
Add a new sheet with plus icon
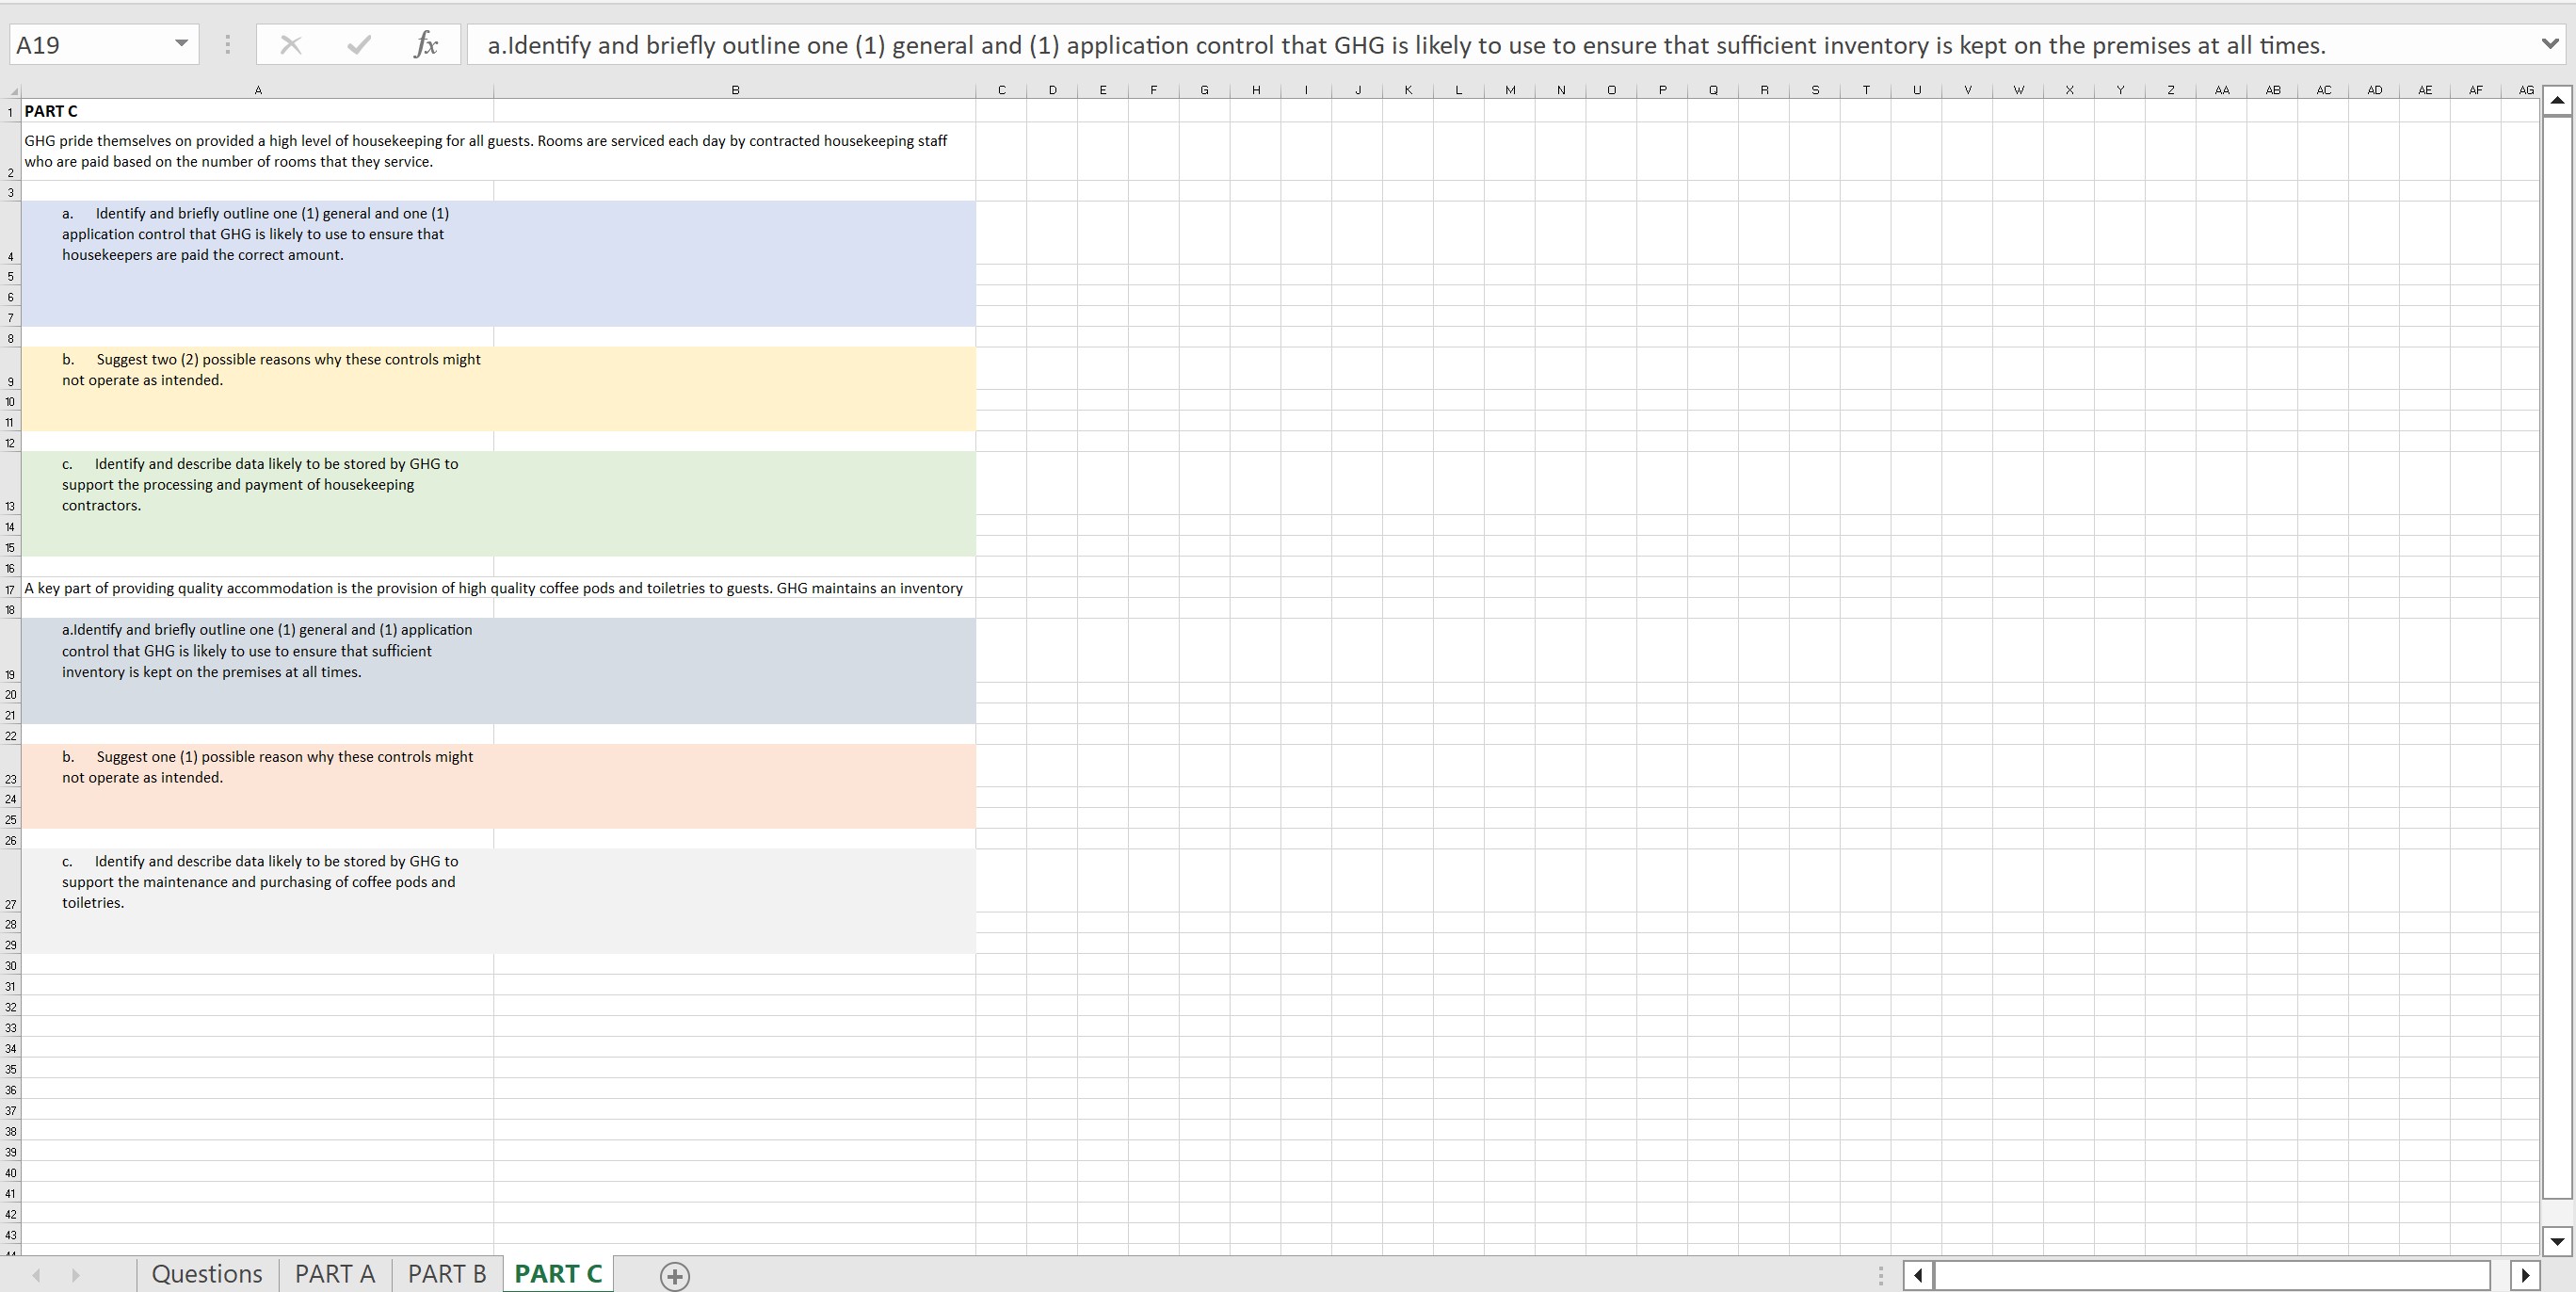point(675,1276)
